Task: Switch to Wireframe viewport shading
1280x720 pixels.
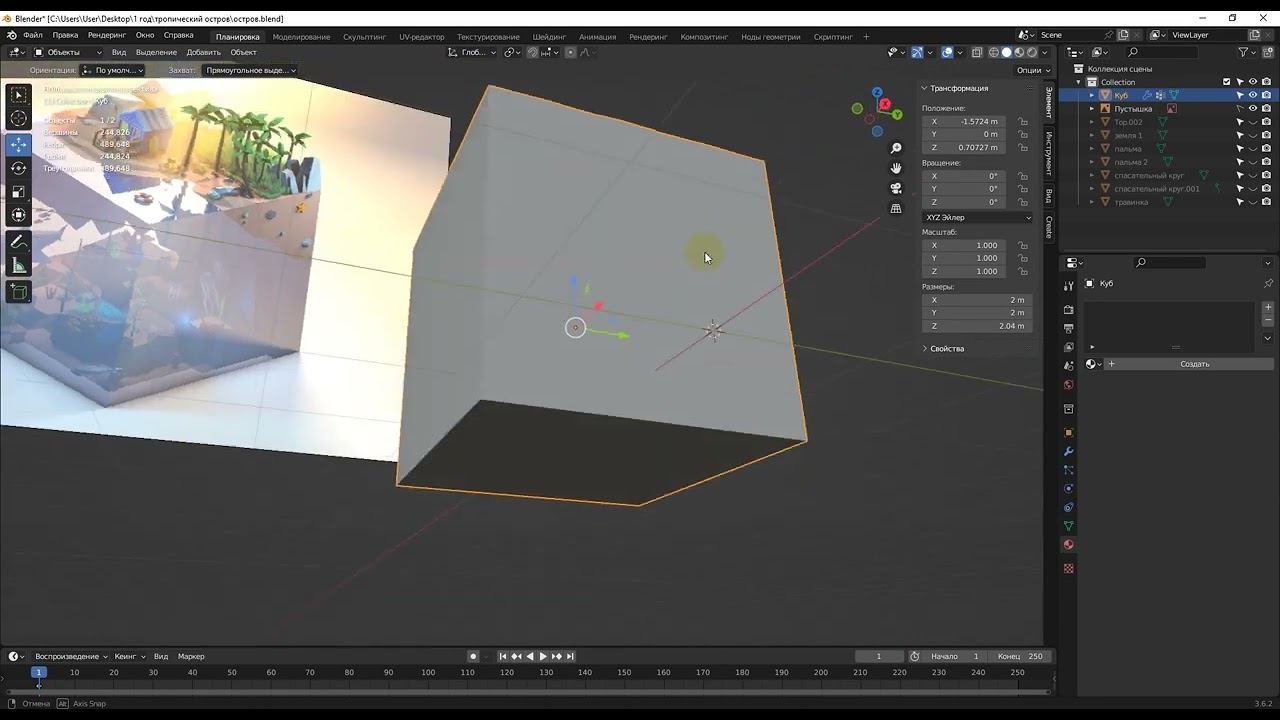Action: point(994,52)
